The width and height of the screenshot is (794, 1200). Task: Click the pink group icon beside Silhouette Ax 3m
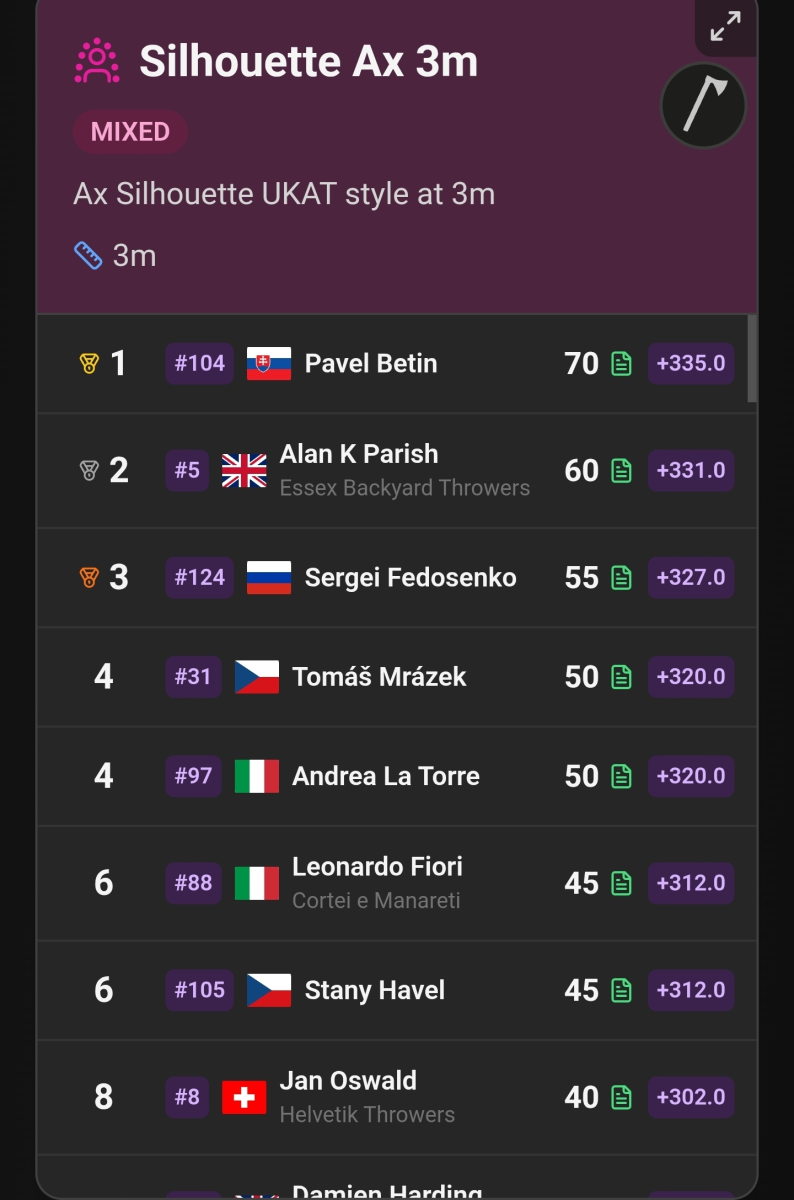point(97,61)
